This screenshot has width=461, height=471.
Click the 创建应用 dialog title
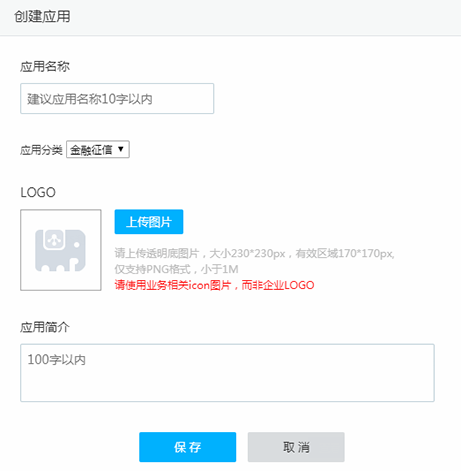pos(42,17)
